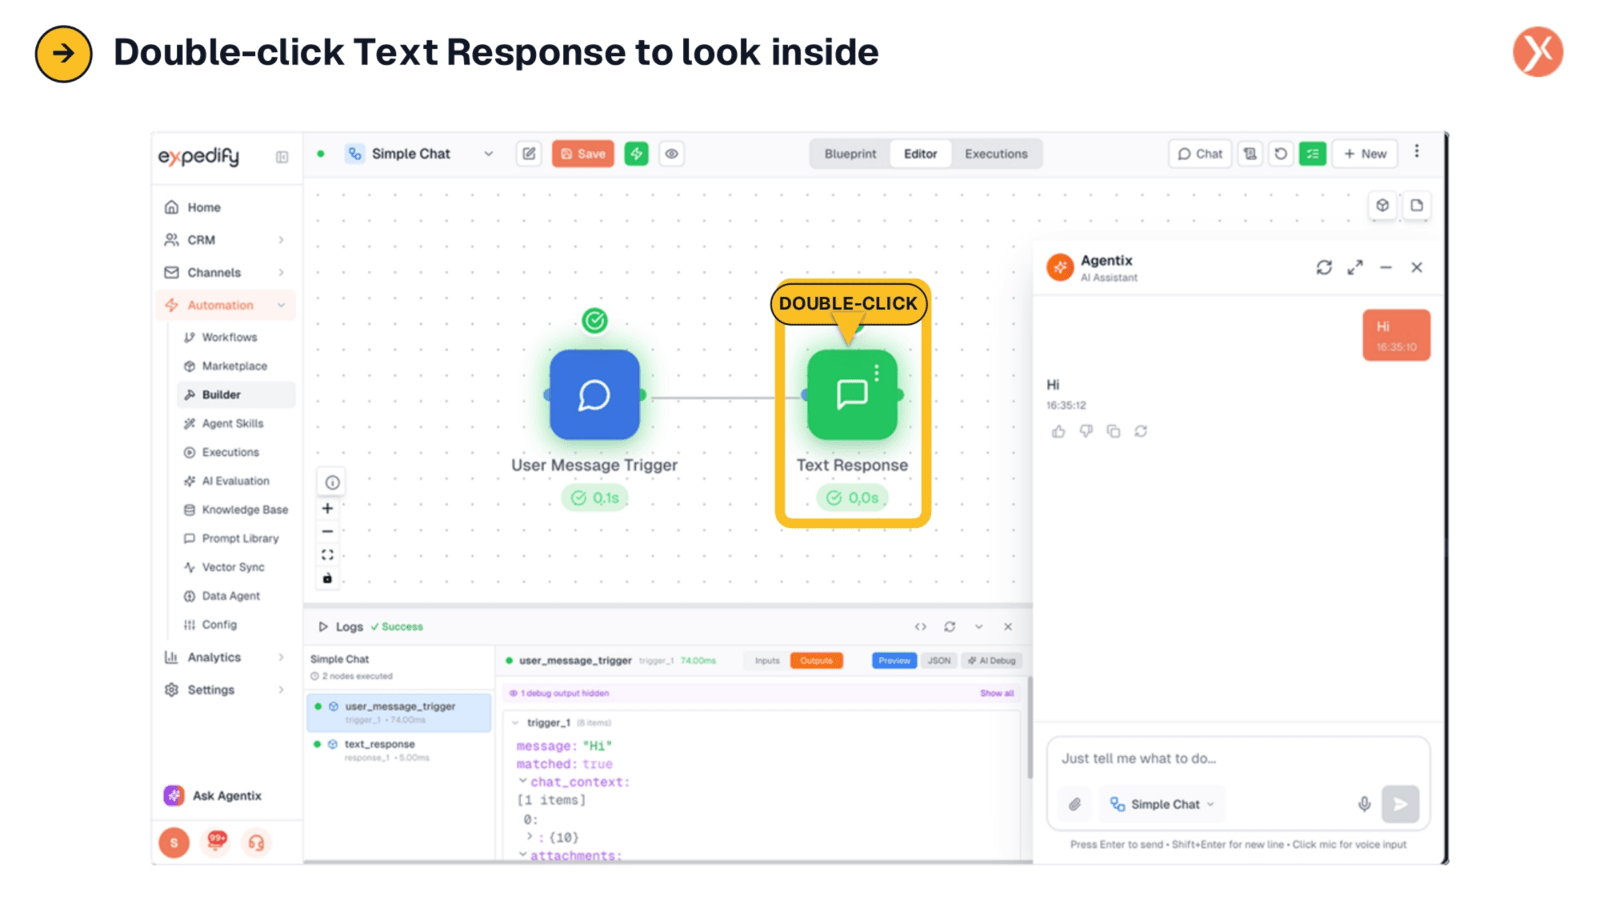Click the logs panel icon next to Chat
This screenshot has width=1600, height=900.
[1250, 154]
